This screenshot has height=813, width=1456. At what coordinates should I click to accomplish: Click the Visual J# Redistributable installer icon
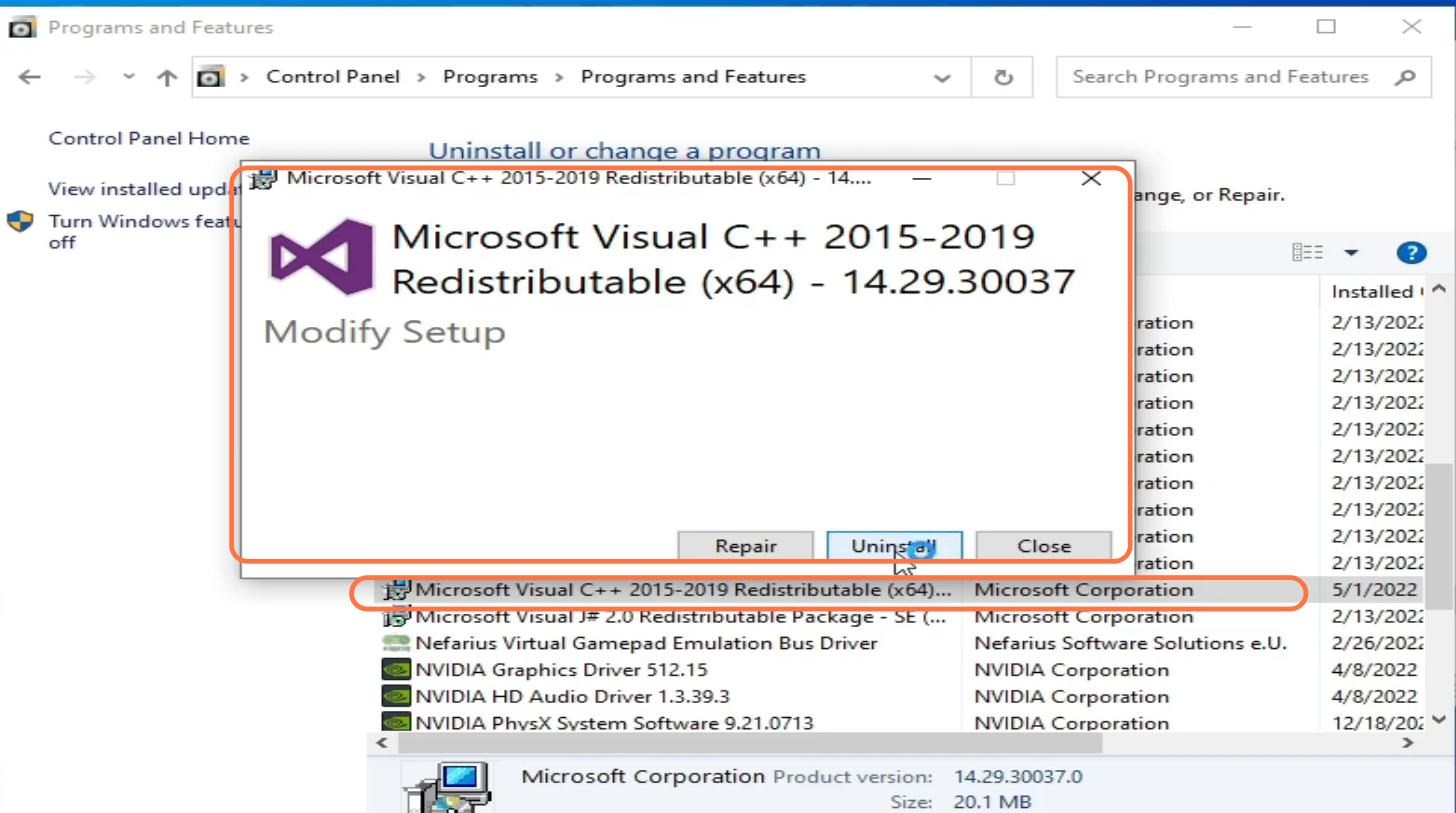pyautogui.click(x=398, y=617)
